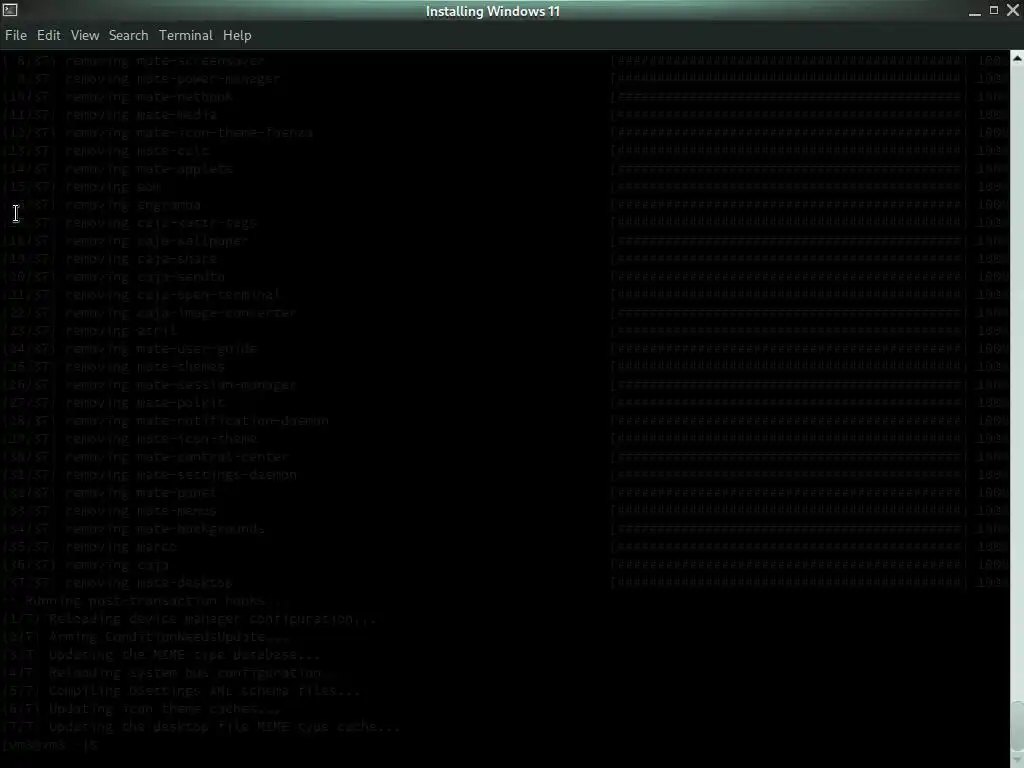
Task: Maximize the Installing Windows 11 window
Action: (x=994, y=10)
